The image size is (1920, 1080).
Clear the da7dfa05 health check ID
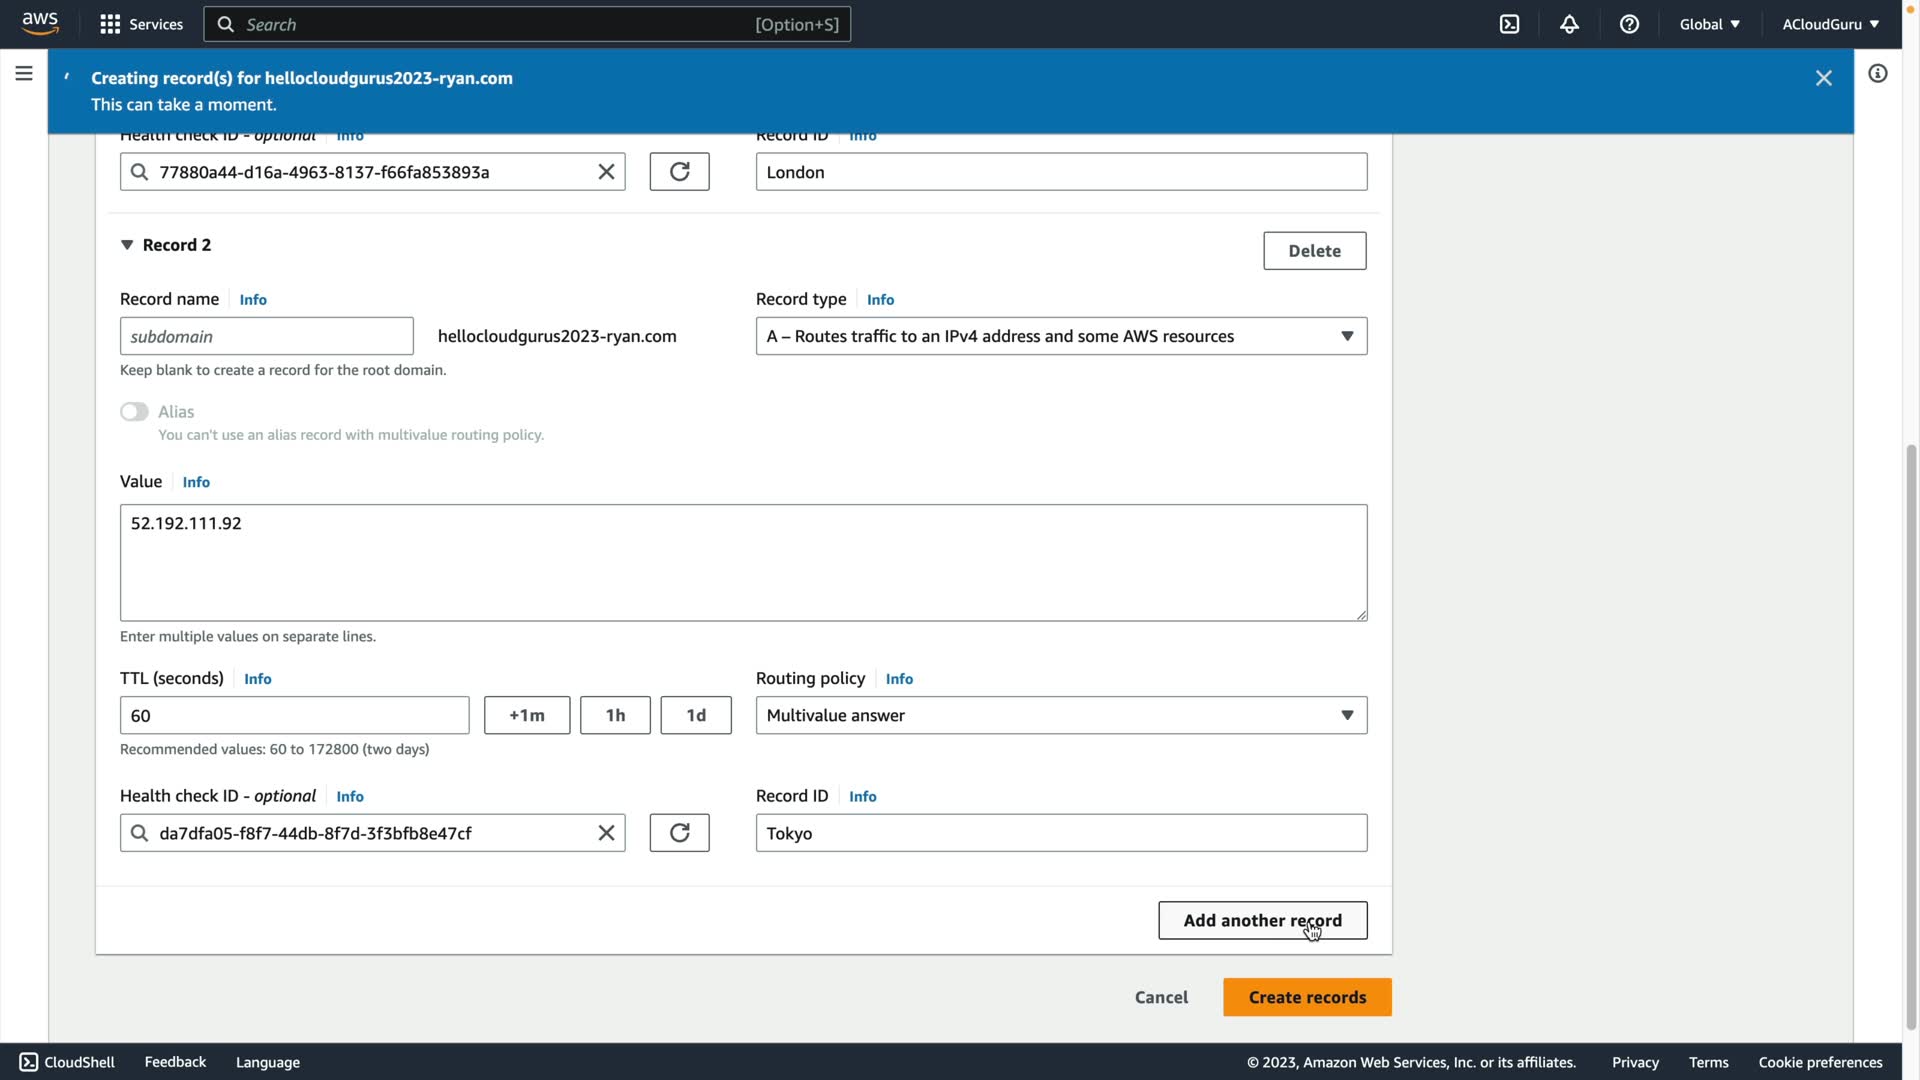pos(606,833)
